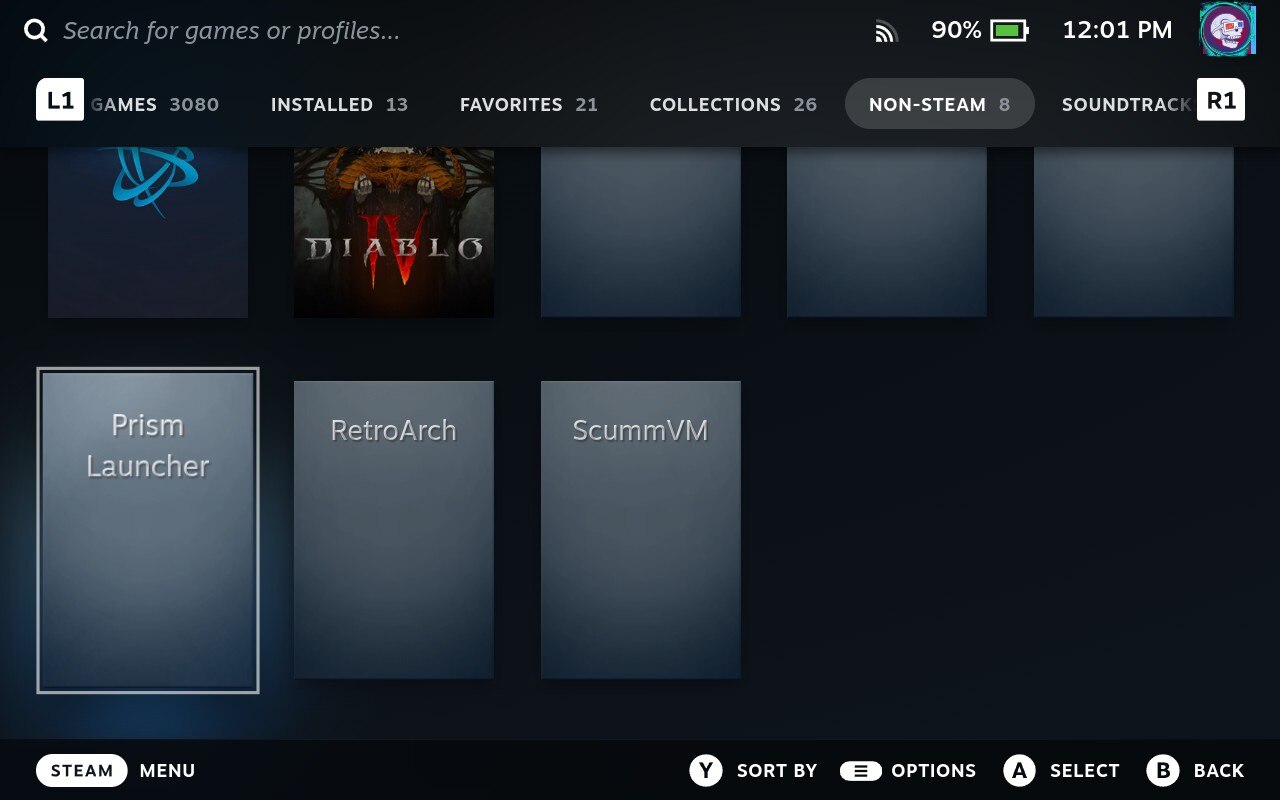Click the Options menu button icon
This screenshot has width=1280, height=800.
click(860, 770)
